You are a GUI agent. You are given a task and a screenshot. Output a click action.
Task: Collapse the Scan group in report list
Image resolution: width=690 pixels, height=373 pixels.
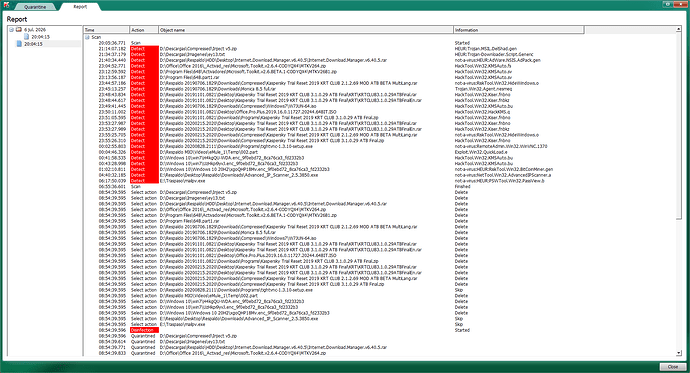point(88,37)
